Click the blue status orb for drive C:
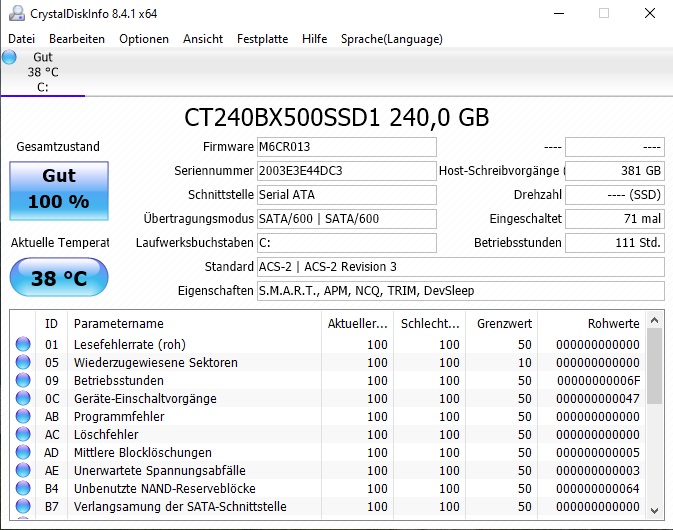This screenshot has width=673, height=530. point(9,57)
